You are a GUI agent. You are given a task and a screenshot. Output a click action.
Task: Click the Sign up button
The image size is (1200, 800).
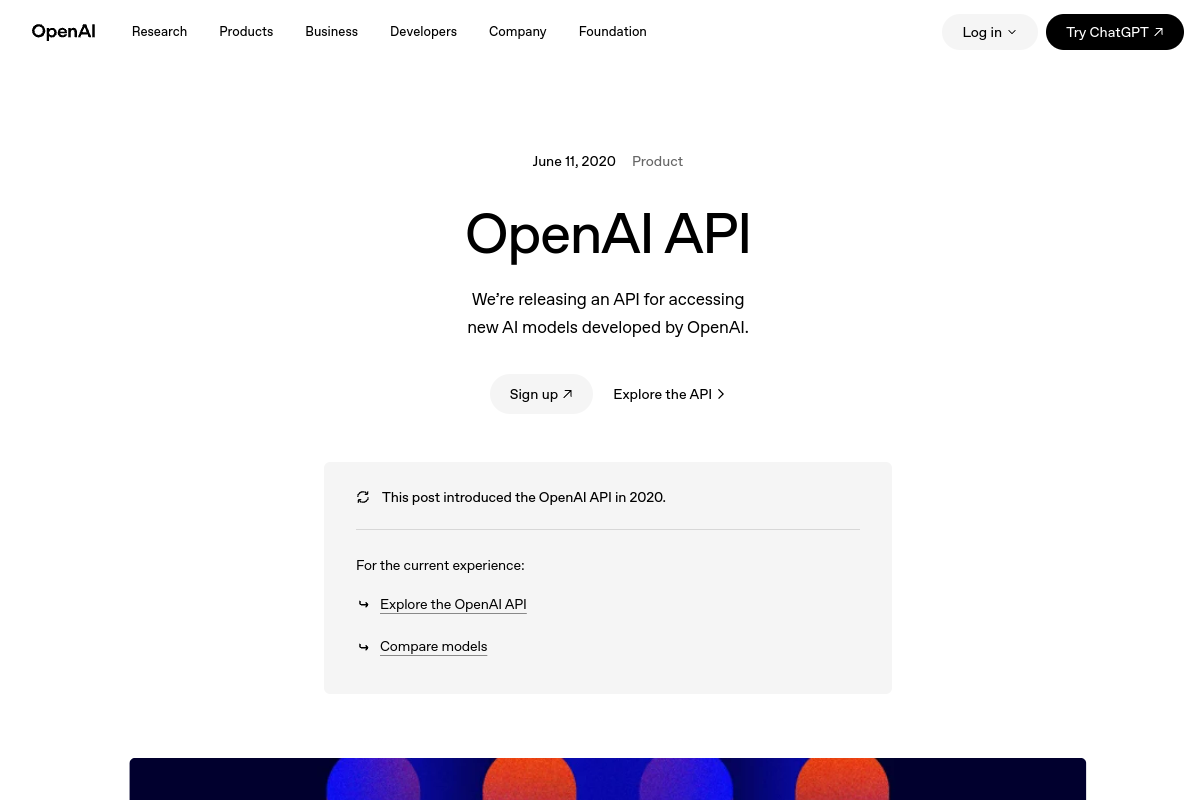click(541, 394)
